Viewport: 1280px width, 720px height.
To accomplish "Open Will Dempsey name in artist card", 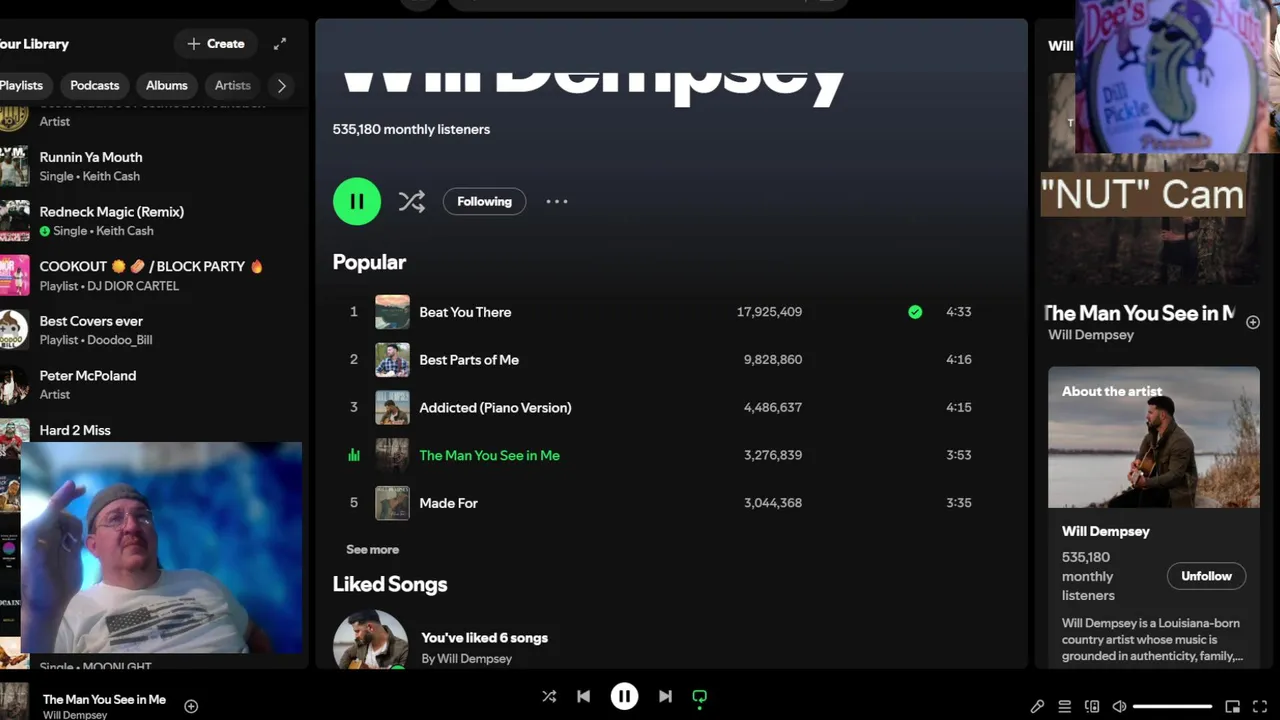I will pyautogui.click(x=1105, y=531).
